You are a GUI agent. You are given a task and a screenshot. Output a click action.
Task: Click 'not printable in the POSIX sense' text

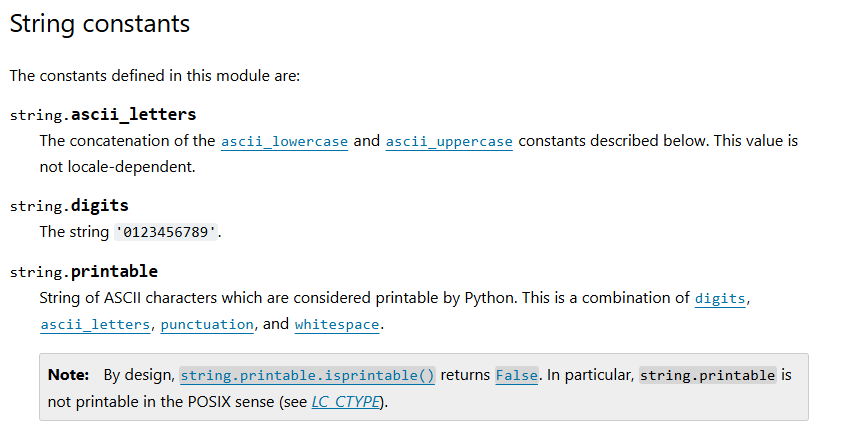[x=161, y=402]
